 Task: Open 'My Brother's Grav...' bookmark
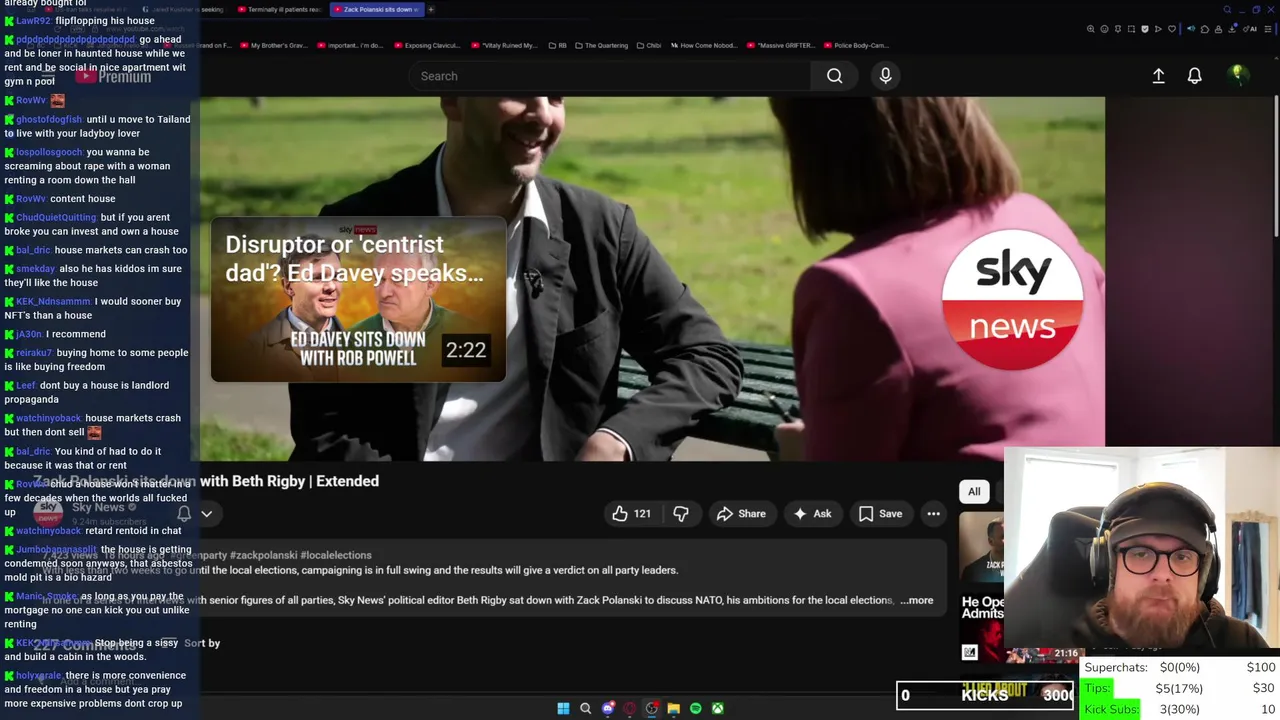[x=274, y=45]
